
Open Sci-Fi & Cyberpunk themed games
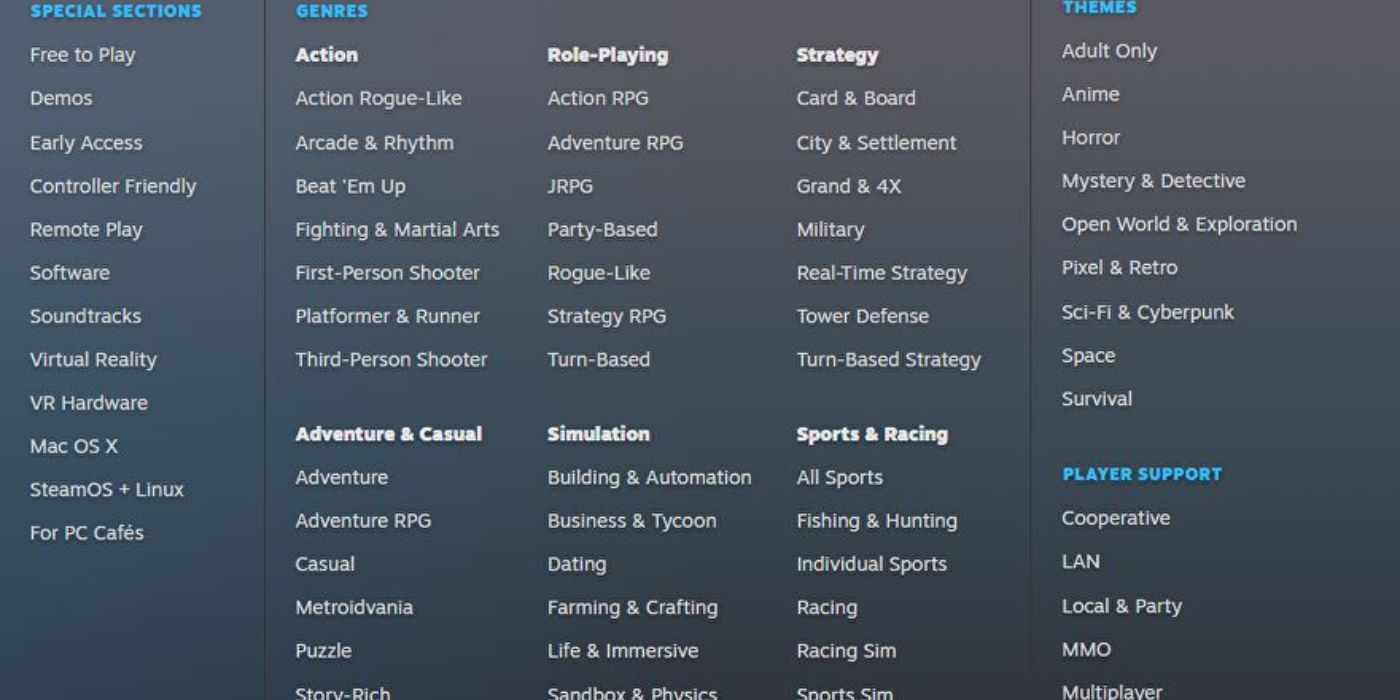click(1148, 311)
